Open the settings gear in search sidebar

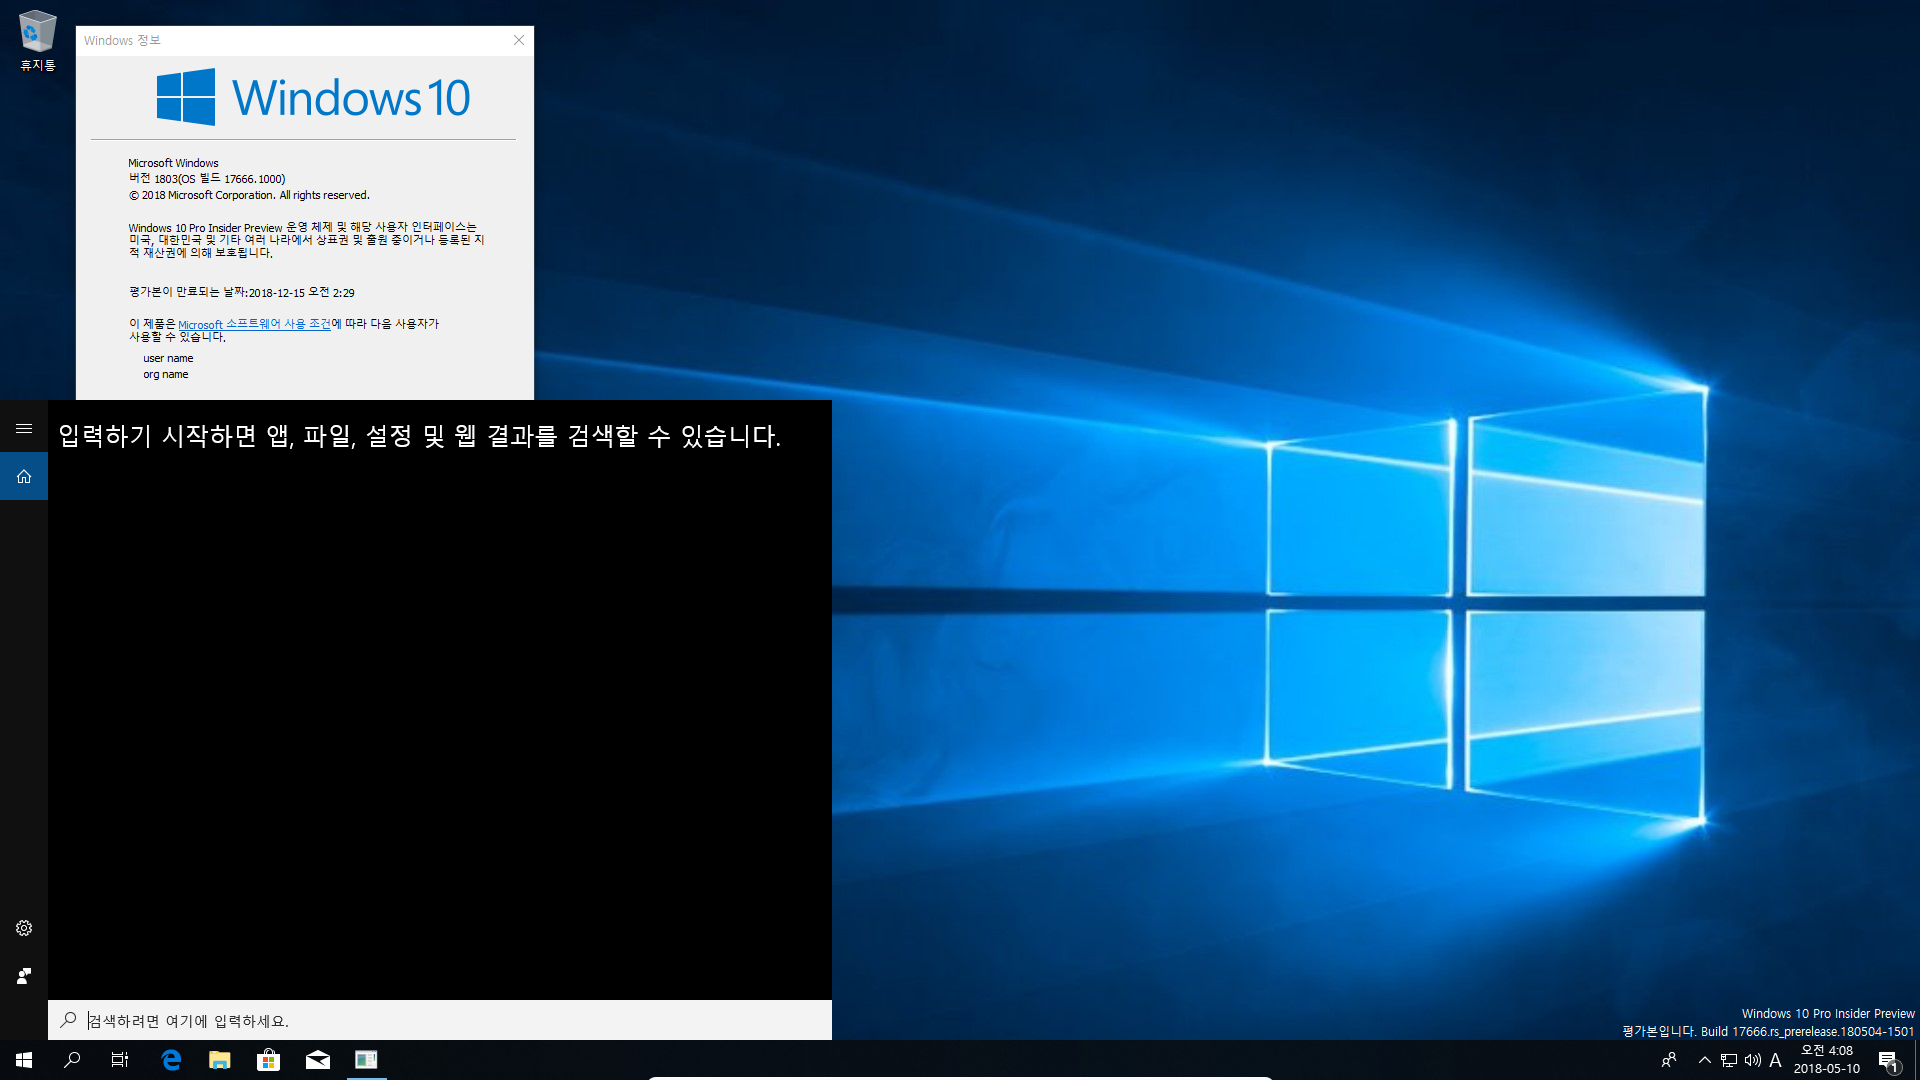24,928
